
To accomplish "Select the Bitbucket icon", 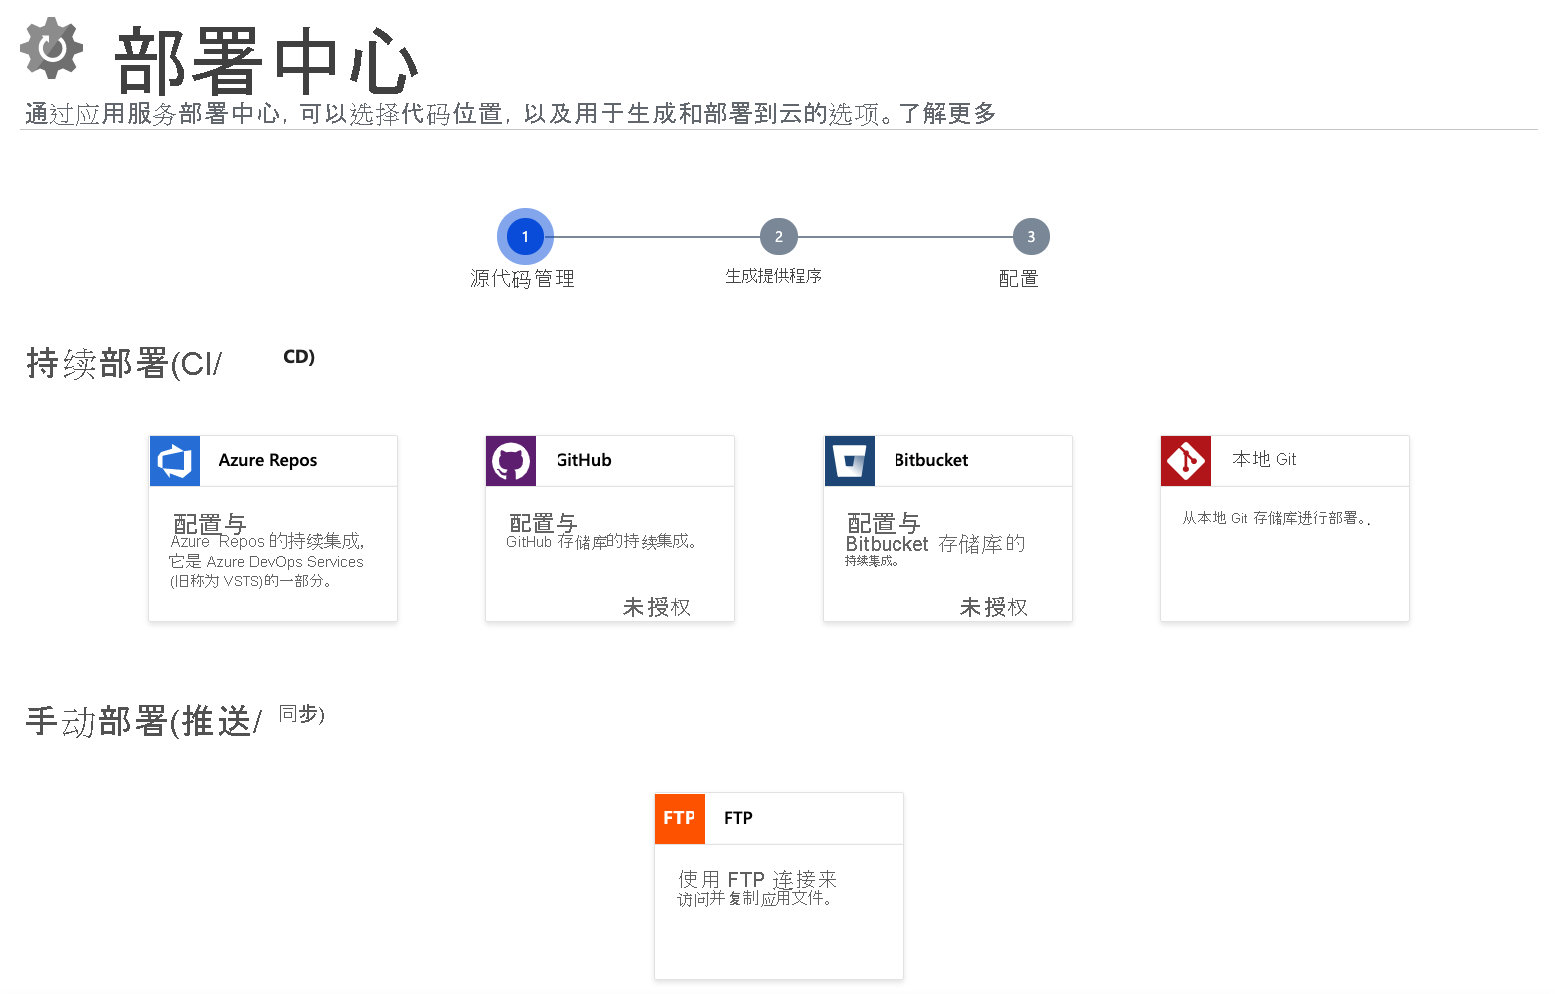I will [847, 460].
